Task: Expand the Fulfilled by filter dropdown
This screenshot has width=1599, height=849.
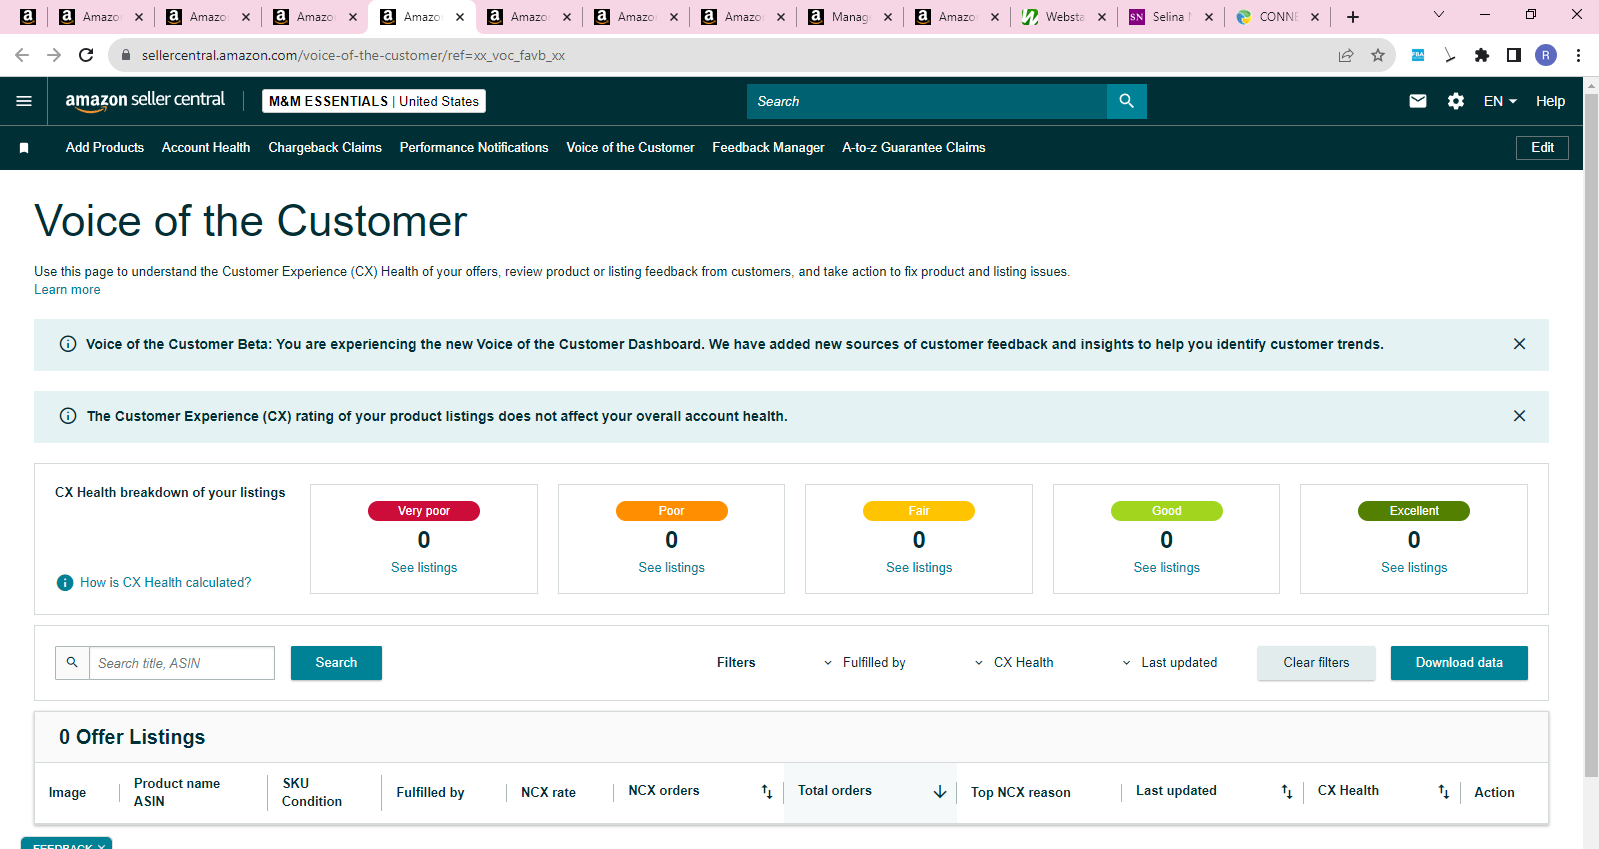Action: (x=865, y=662)
